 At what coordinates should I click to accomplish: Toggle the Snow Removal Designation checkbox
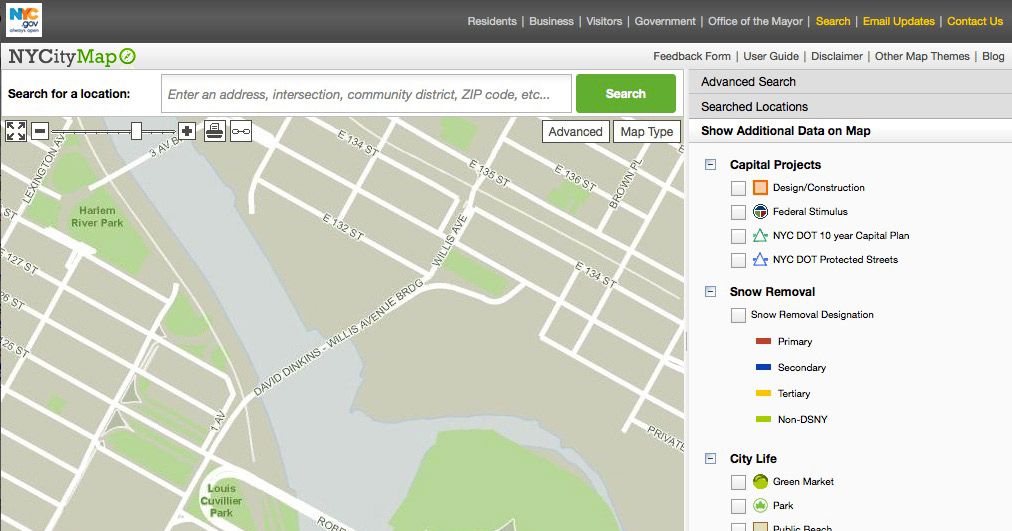pyautogui.click(x=738, y=315)
